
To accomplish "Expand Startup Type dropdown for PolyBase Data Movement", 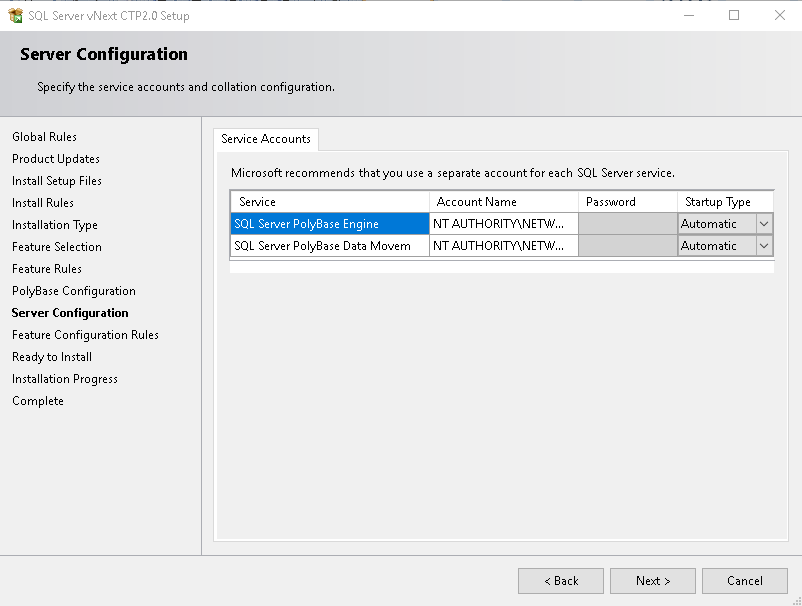I will pos(764,246).
